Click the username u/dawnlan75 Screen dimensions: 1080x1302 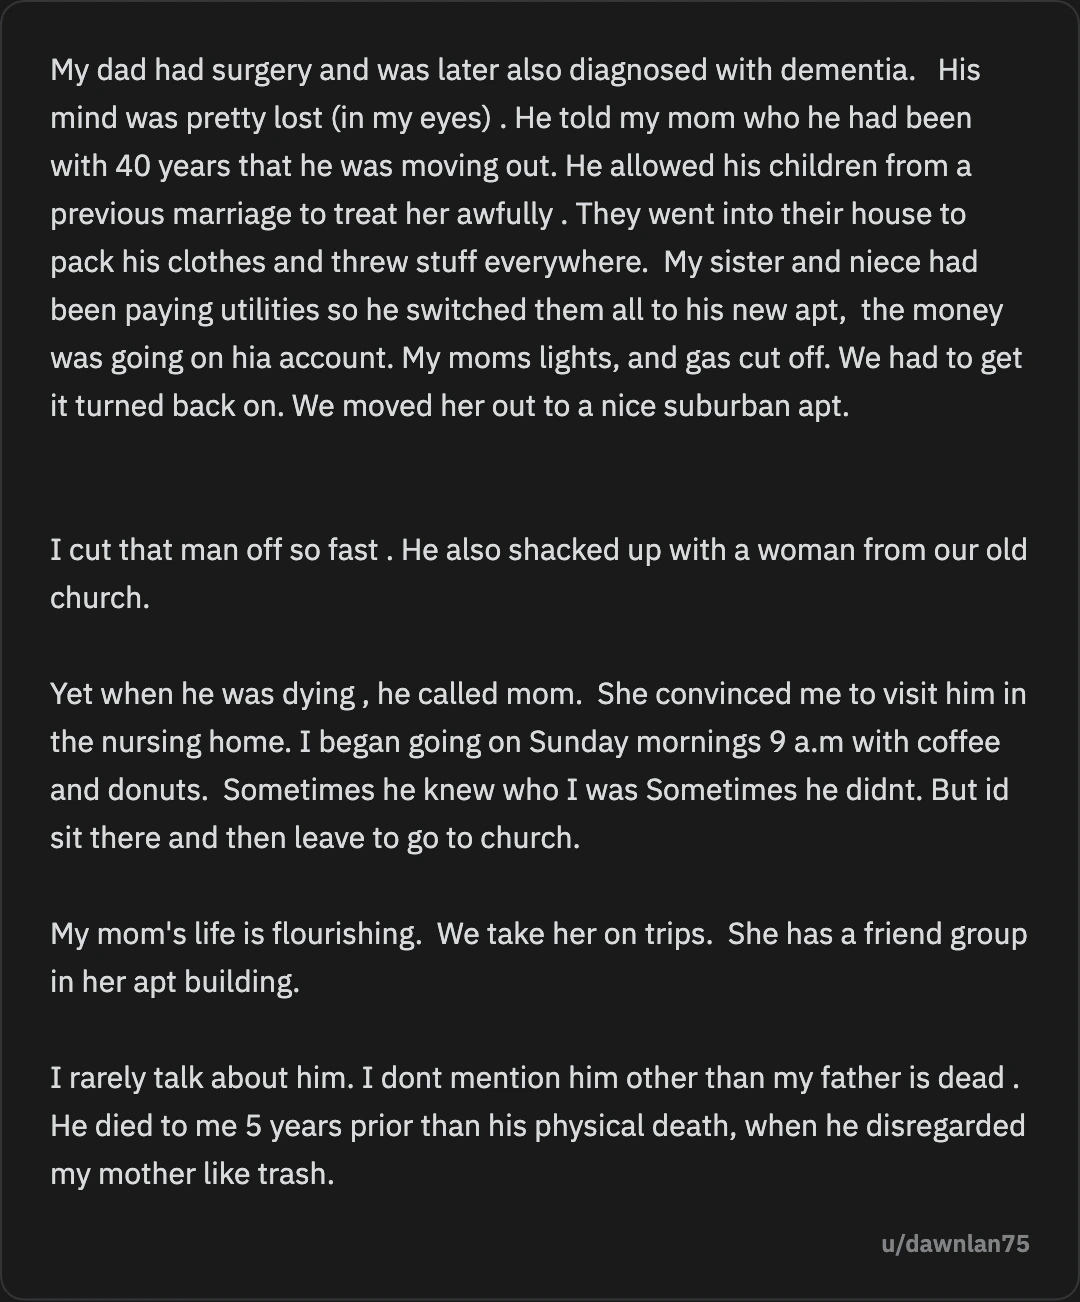955,1244
